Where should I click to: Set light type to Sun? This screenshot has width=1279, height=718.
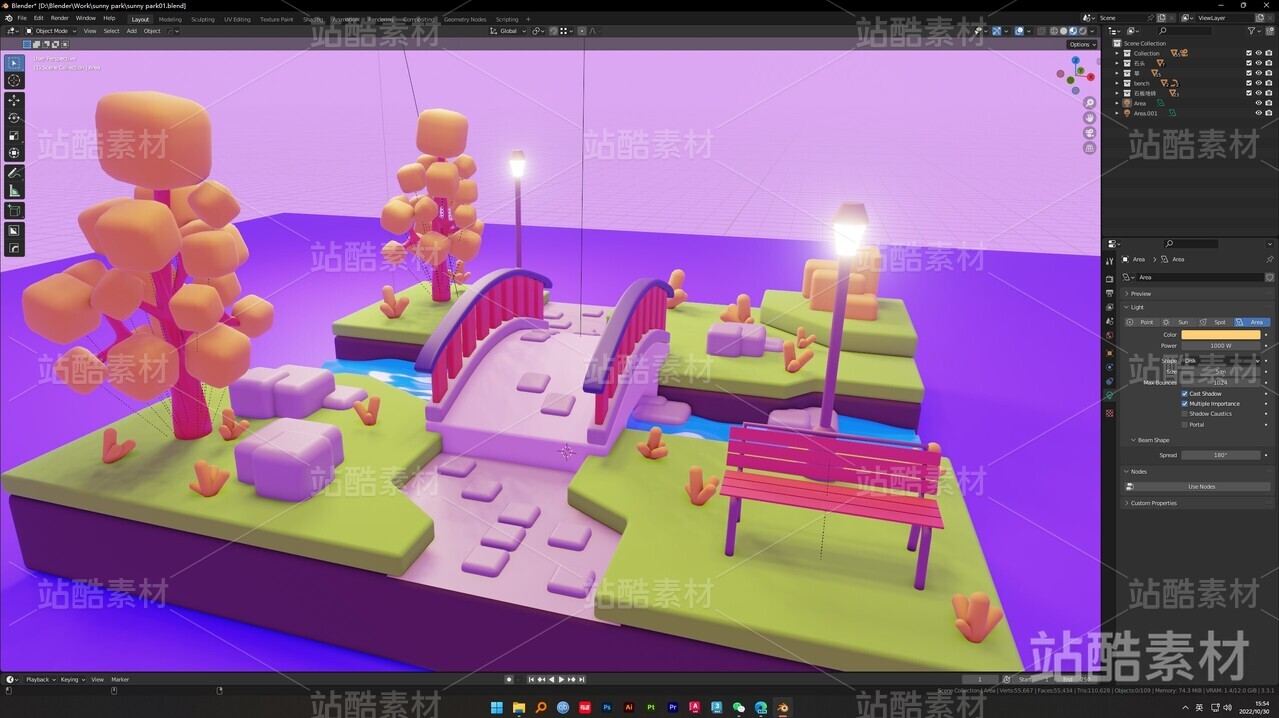[x=1179, y=322]
